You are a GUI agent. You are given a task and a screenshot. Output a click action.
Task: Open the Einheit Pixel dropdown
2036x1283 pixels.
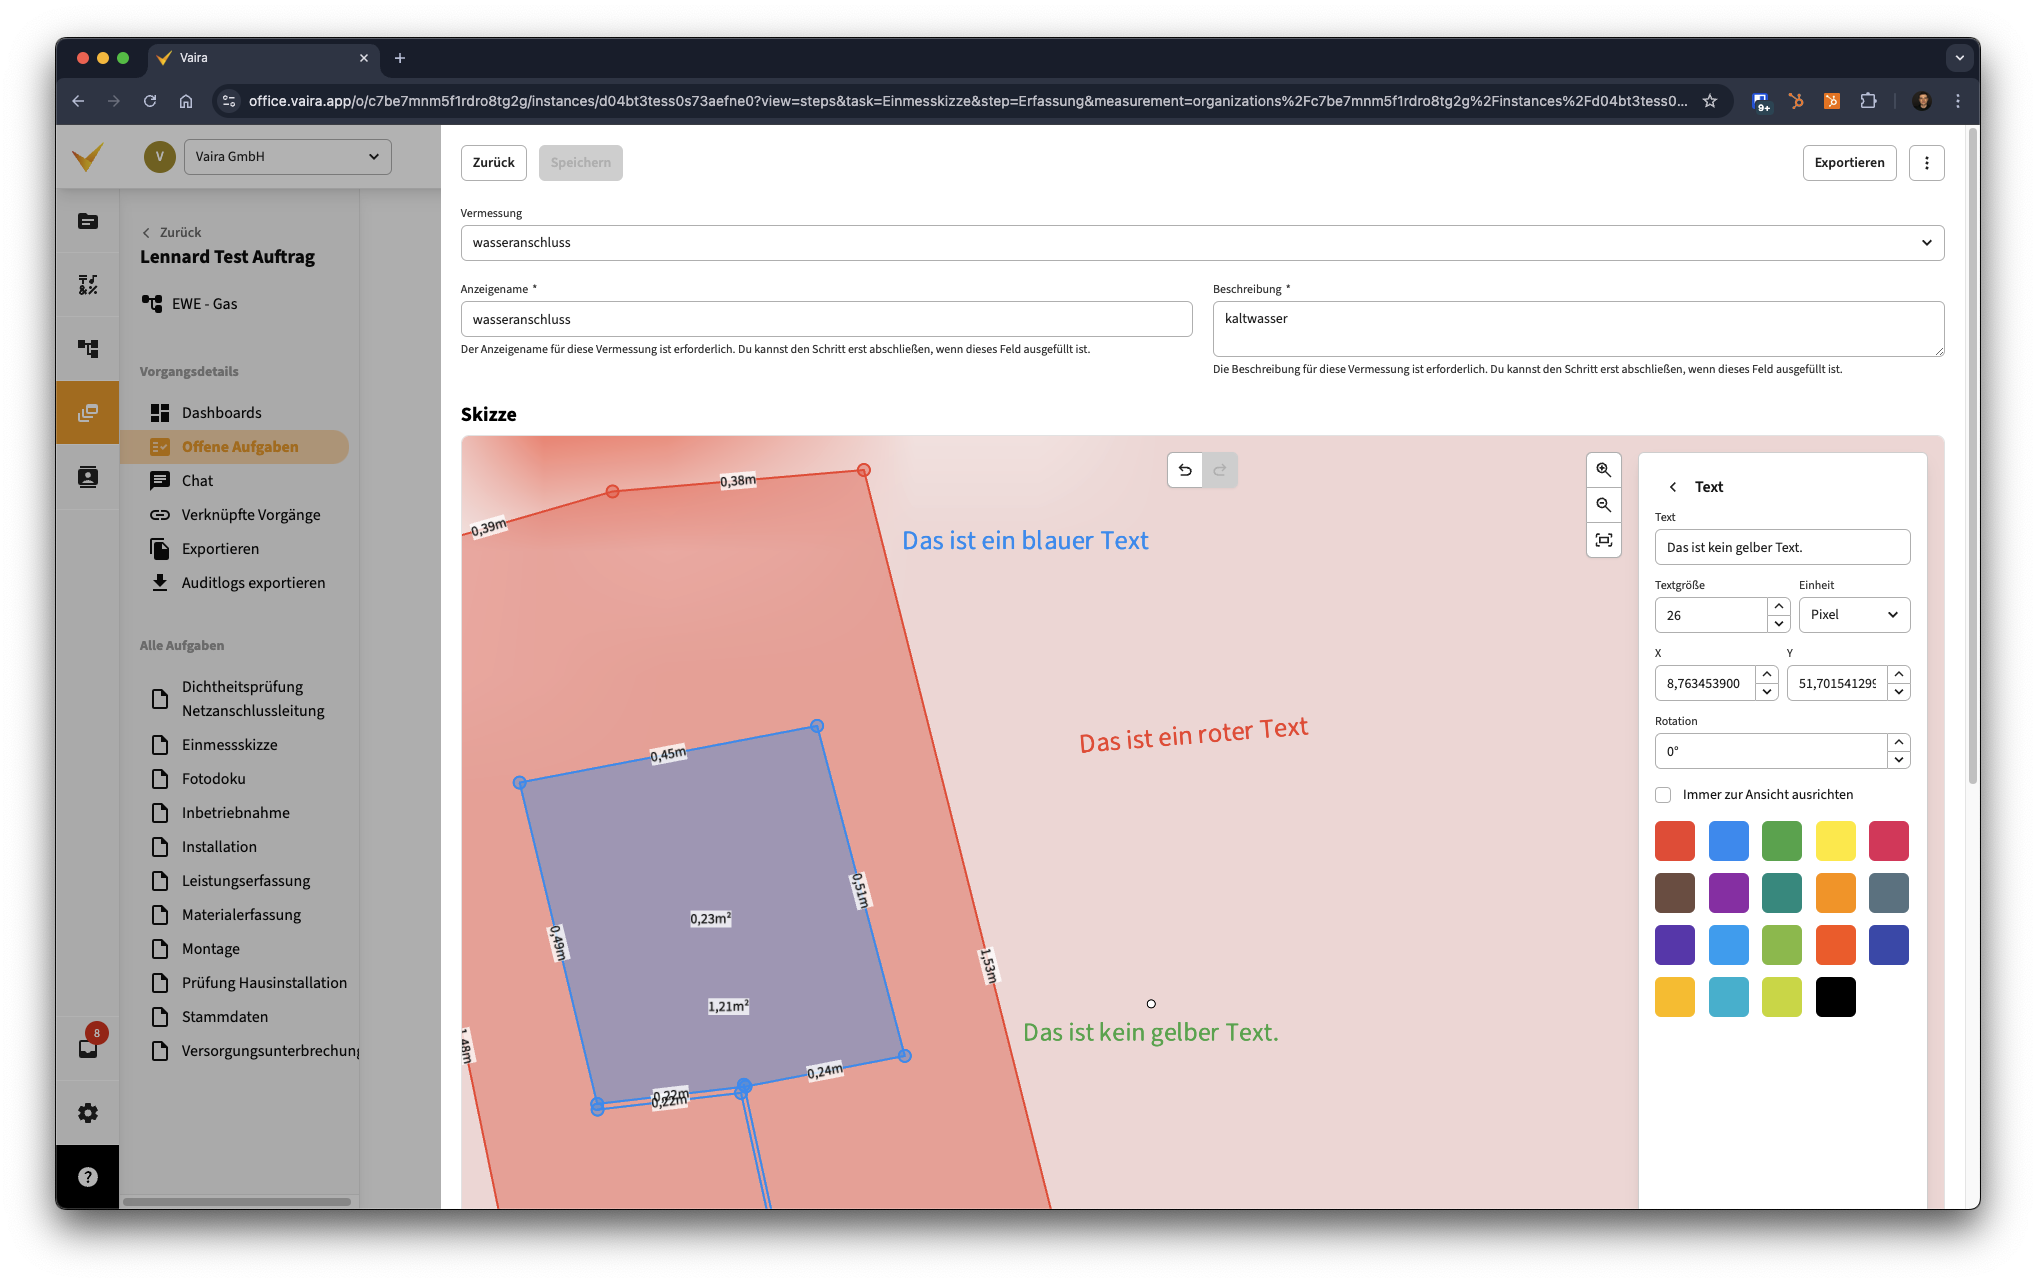coord(1854,615)
